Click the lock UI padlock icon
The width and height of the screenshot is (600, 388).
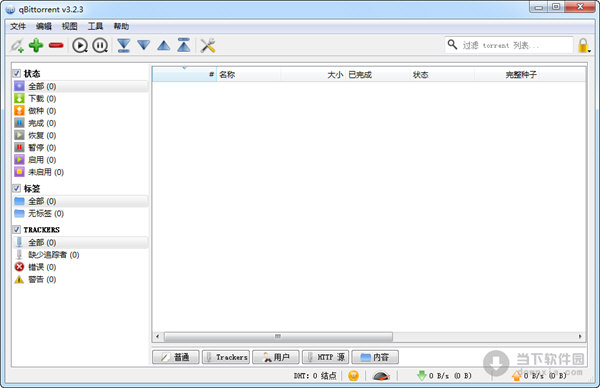(x=583, y=46)
